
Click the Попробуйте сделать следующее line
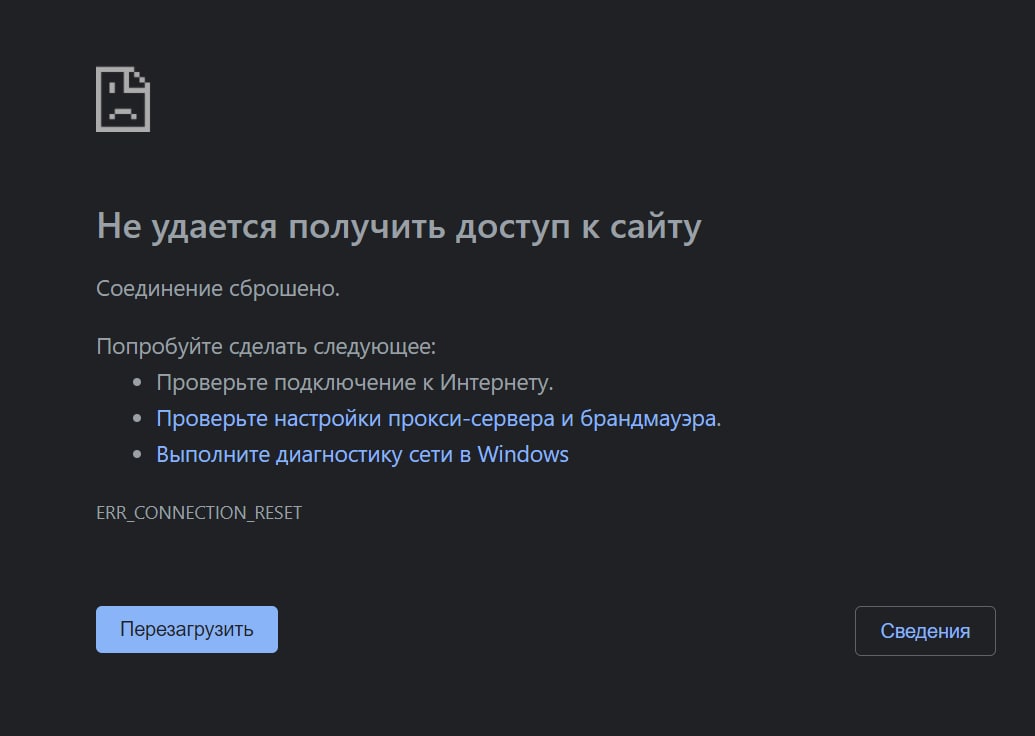tap(266, 347)
